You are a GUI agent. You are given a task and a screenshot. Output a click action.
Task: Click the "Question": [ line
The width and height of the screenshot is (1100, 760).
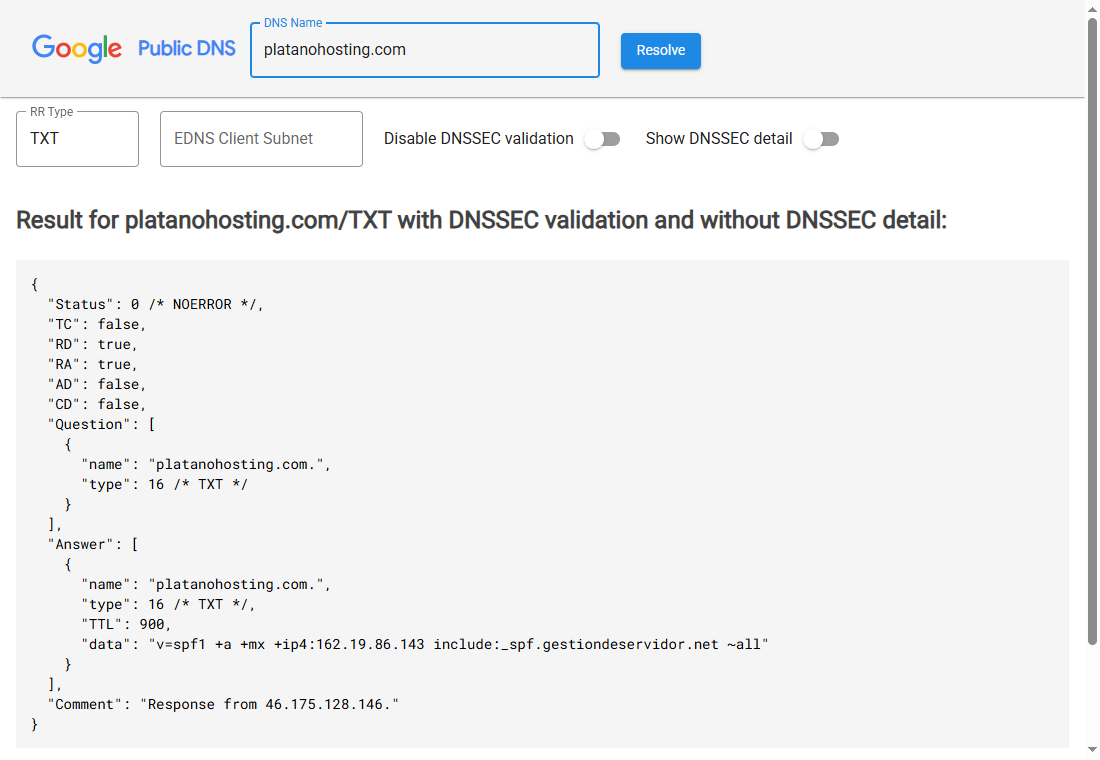coord(102,424)
